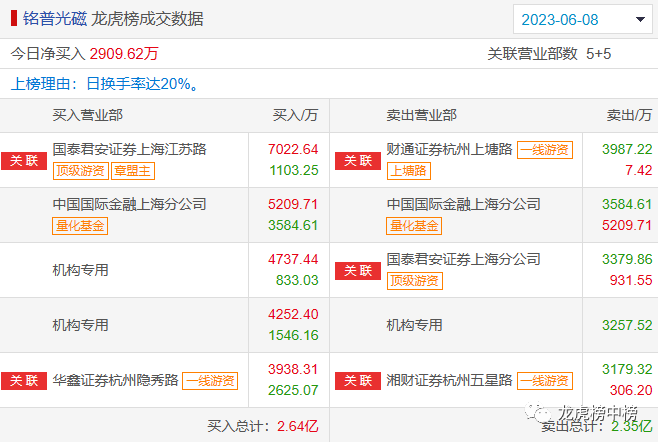The image size is (658, 442).
Task: Click 顶级游资 tag under 国泰君安证券上海分公司
Action: point(415,281)
